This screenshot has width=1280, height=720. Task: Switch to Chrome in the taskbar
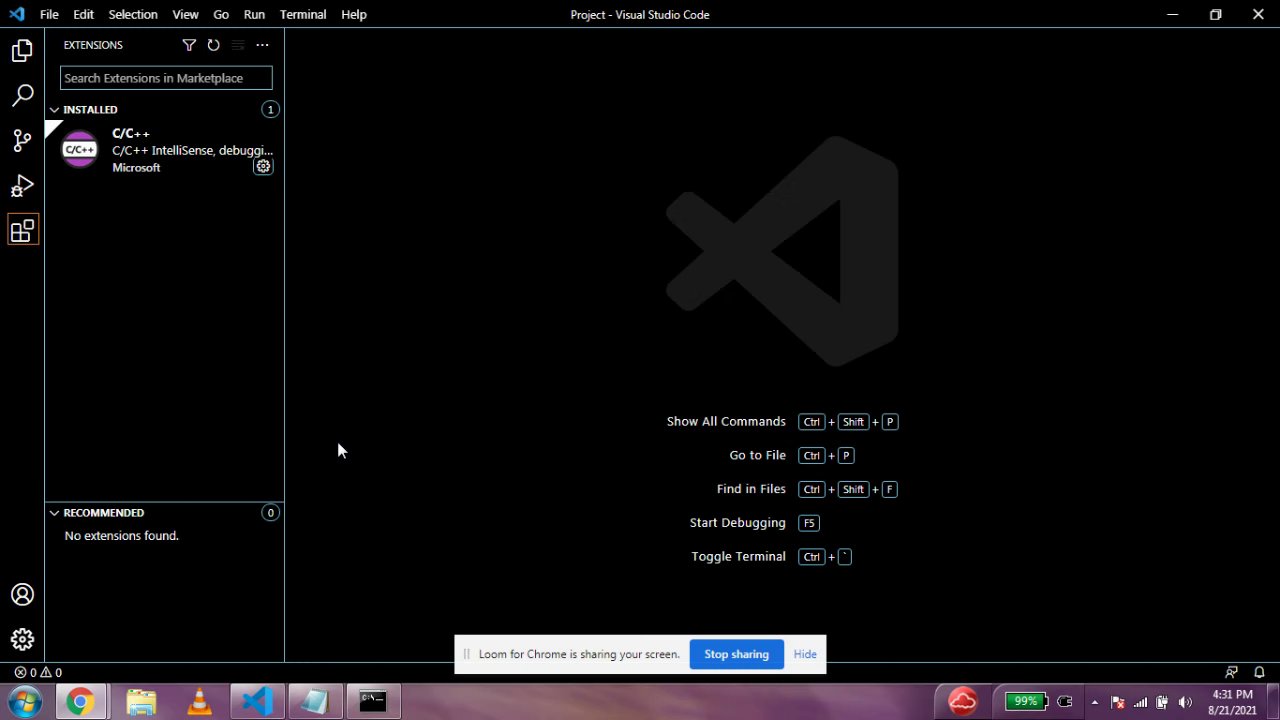coord(80,702)
